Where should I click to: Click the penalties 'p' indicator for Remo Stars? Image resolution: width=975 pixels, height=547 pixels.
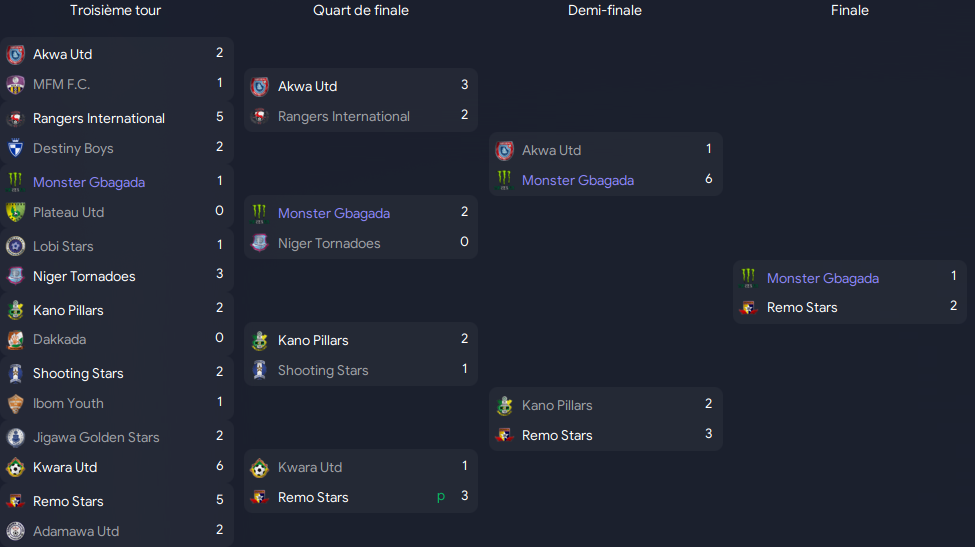441,496
